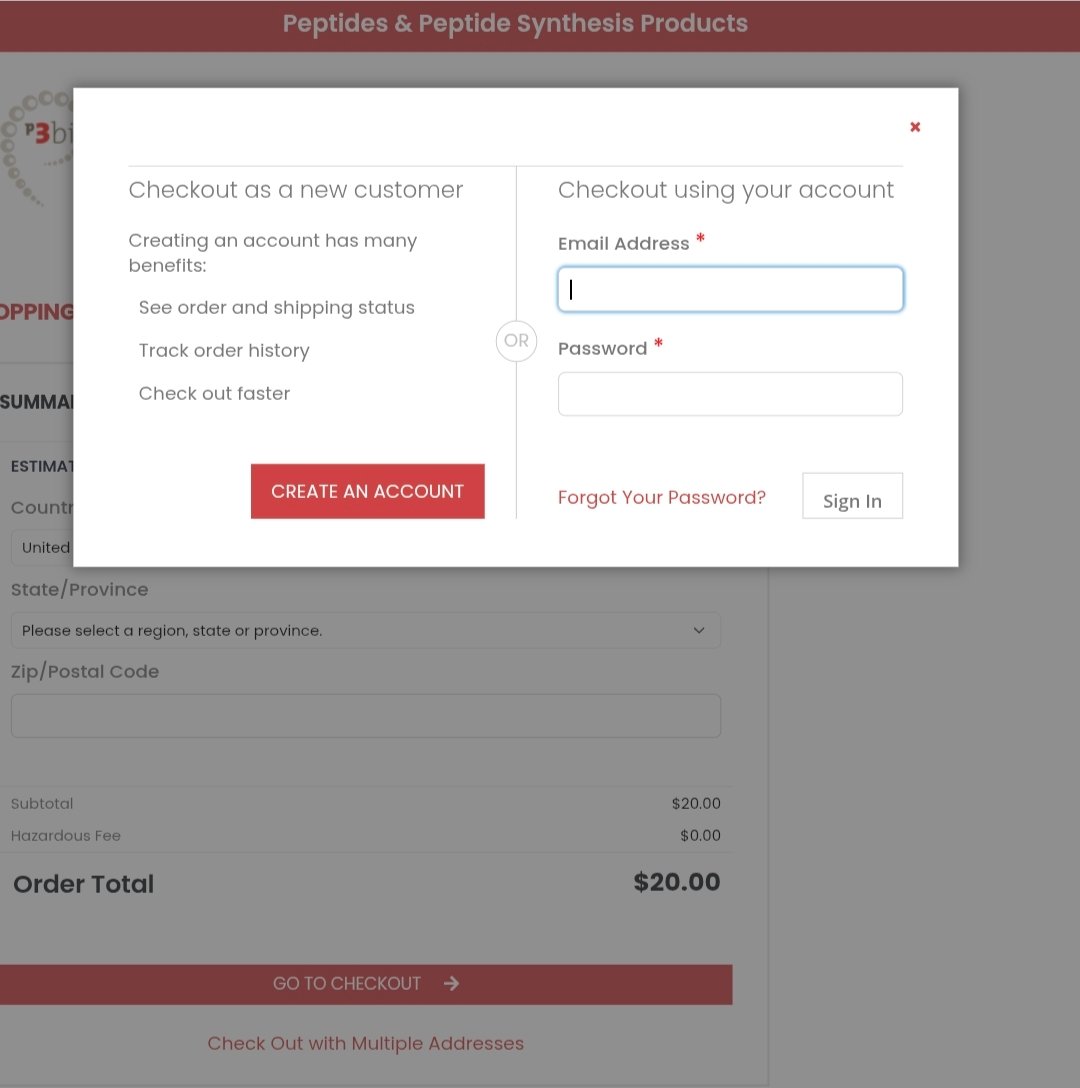Screen dimensions: 1080x1088
Task: Click the chevron arrow in State/Province selector
Action: 698,630
